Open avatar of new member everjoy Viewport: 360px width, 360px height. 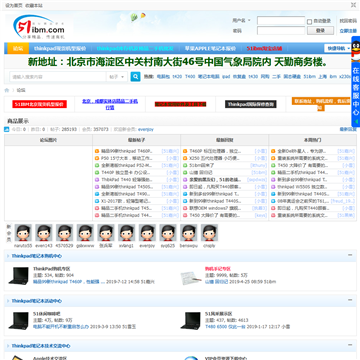[147, 233]
